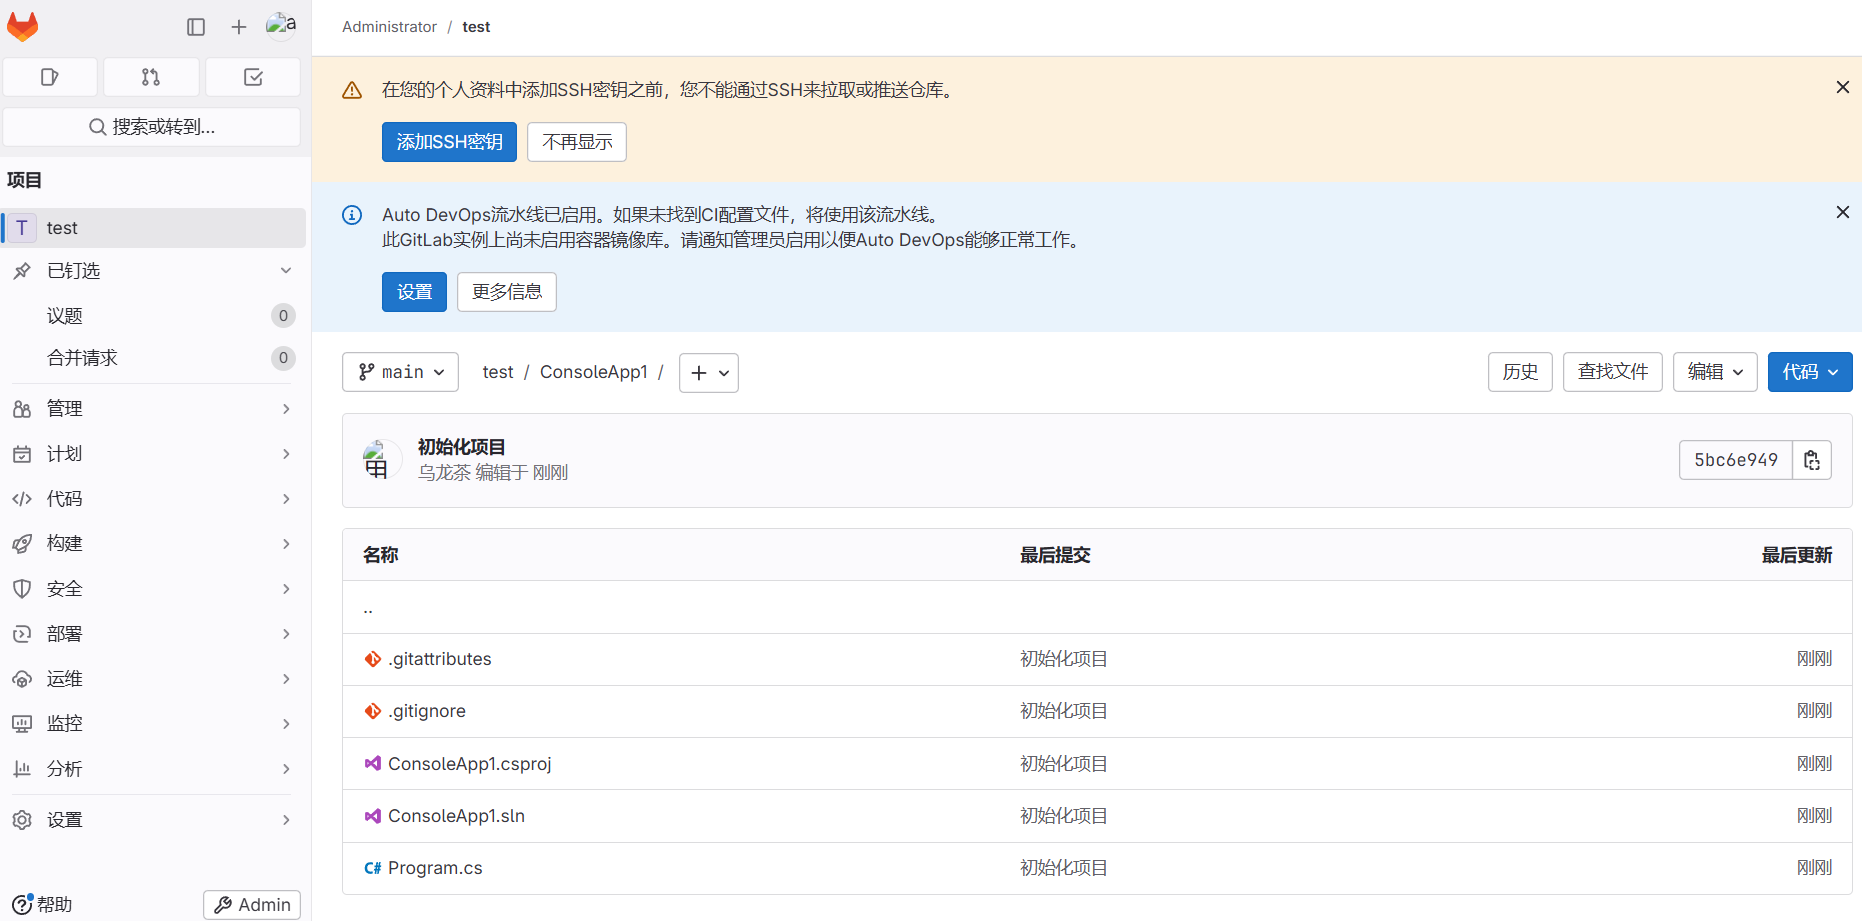Click the 构建 rocket icon
1862x921 pixels.
tap(22, 544)
